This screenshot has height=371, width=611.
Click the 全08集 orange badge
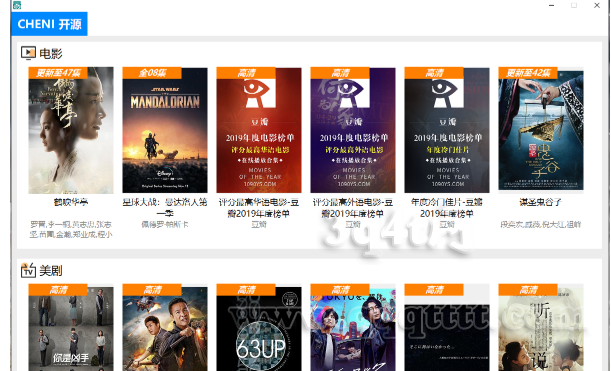[152, 72]
